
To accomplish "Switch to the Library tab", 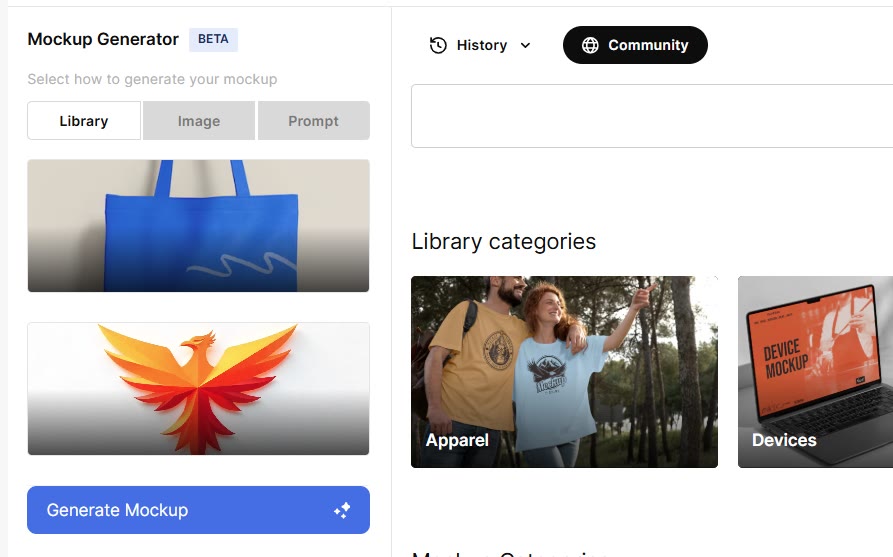I will [x=84, y=121].
